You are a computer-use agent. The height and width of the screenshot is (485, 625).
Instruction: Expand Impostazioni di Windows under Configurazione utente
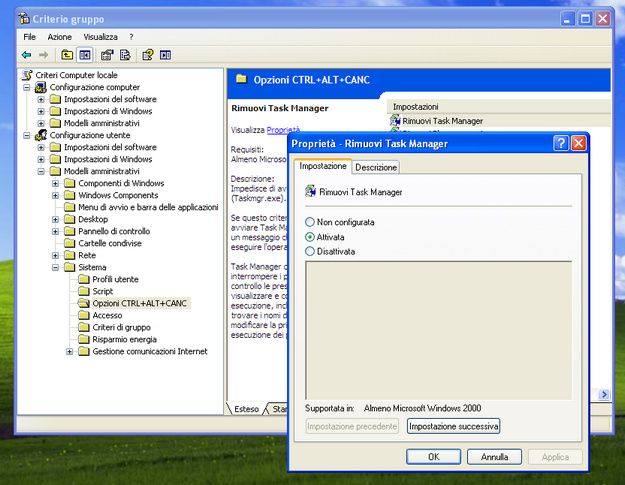pos(41,159)
